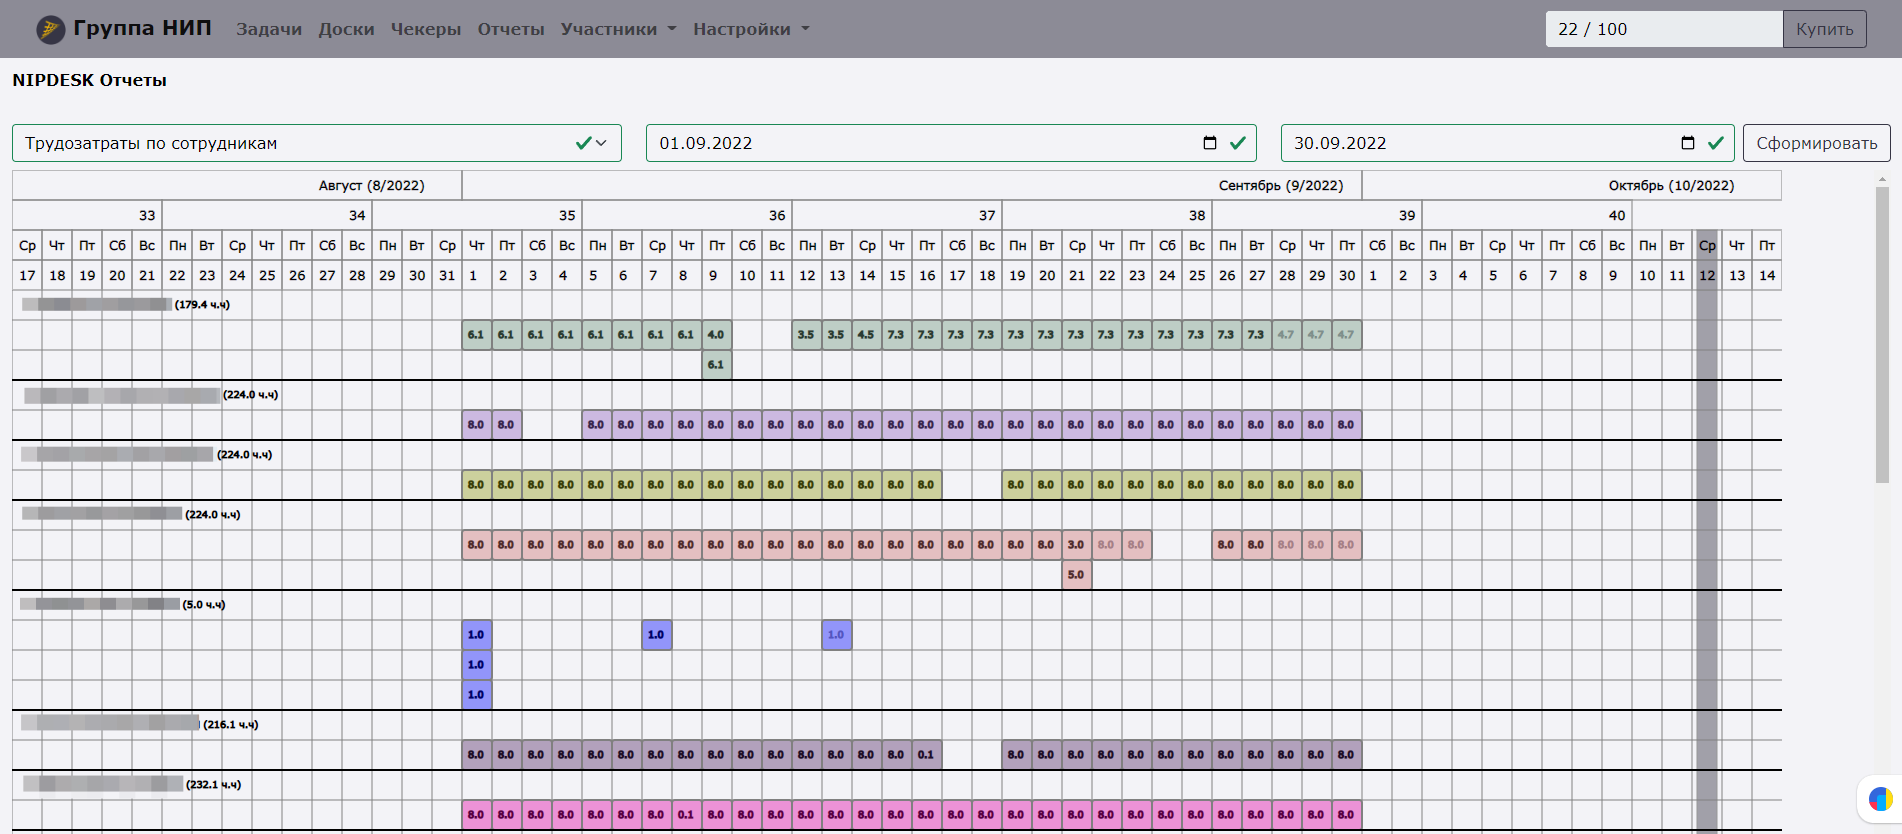Screen dimensions: 1902x834
Task: Click the Октябрь (10/2022) month header
Action: click(1671, 185)
